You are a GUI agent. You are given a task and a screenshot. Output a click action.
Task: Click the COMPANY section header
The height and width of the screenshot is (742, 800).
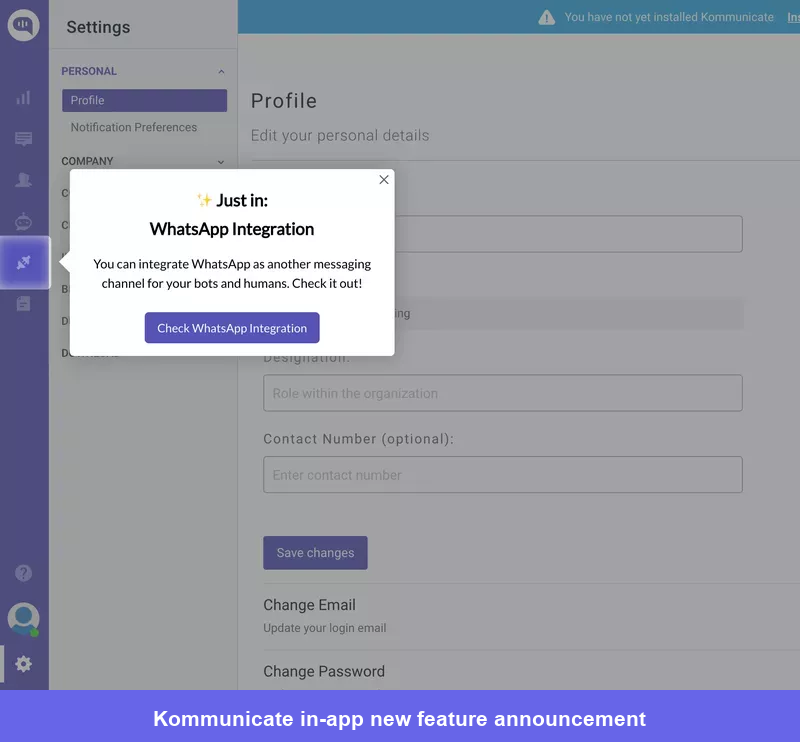coord(87,161)
